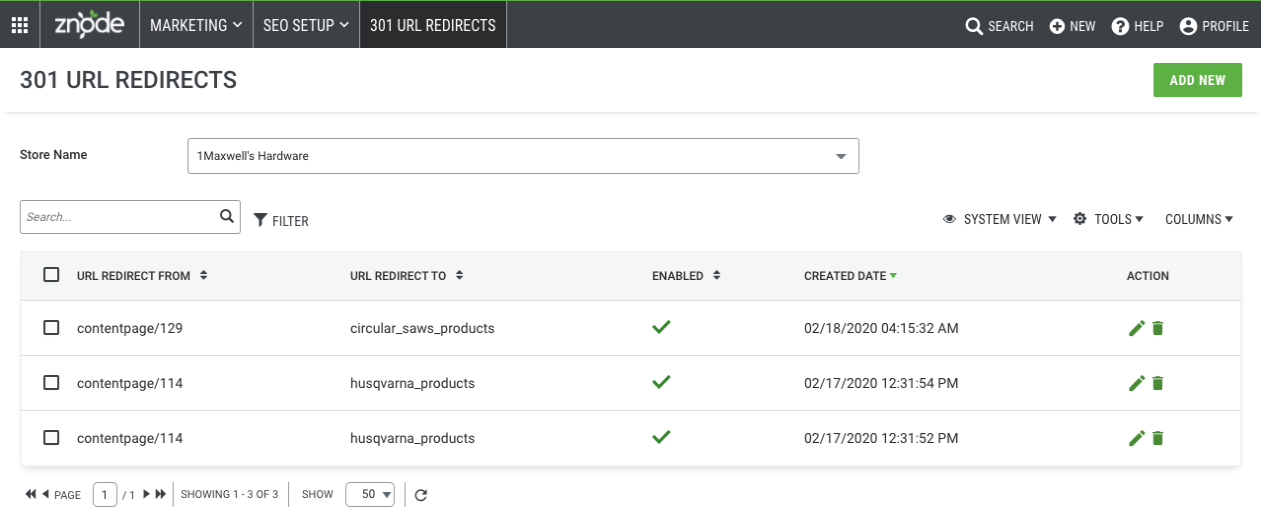Open the apps grid menu icon
1261x522 pixels.
pos(20,25)
